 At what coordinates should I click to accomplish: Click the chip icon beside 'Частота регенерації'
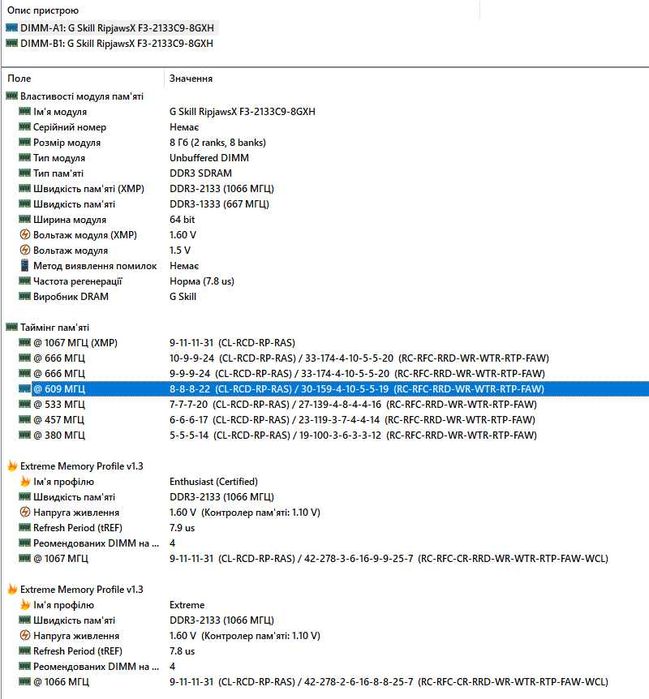coord(25,281)
